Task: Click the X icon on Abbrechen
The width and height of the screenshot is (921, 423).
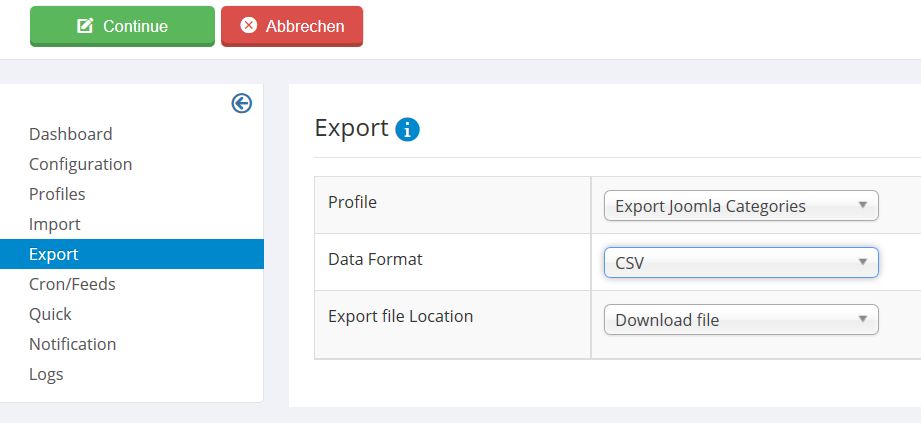Action: (248, 25)
